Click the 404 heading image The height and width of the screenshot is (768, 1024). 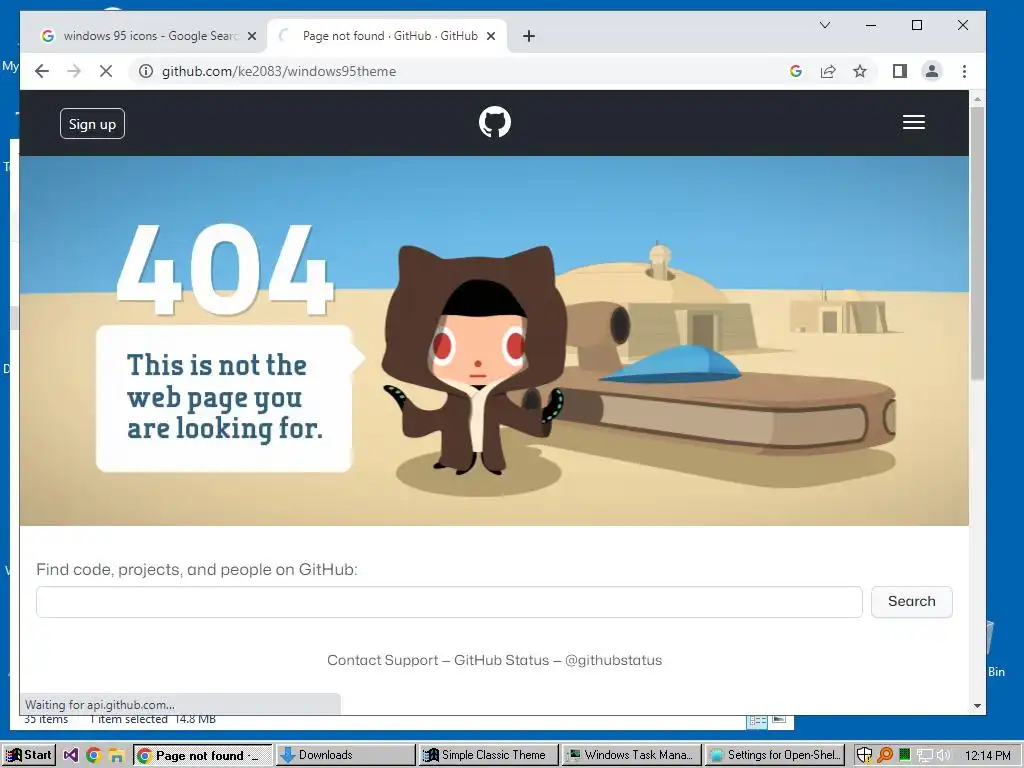coord(224,270)
